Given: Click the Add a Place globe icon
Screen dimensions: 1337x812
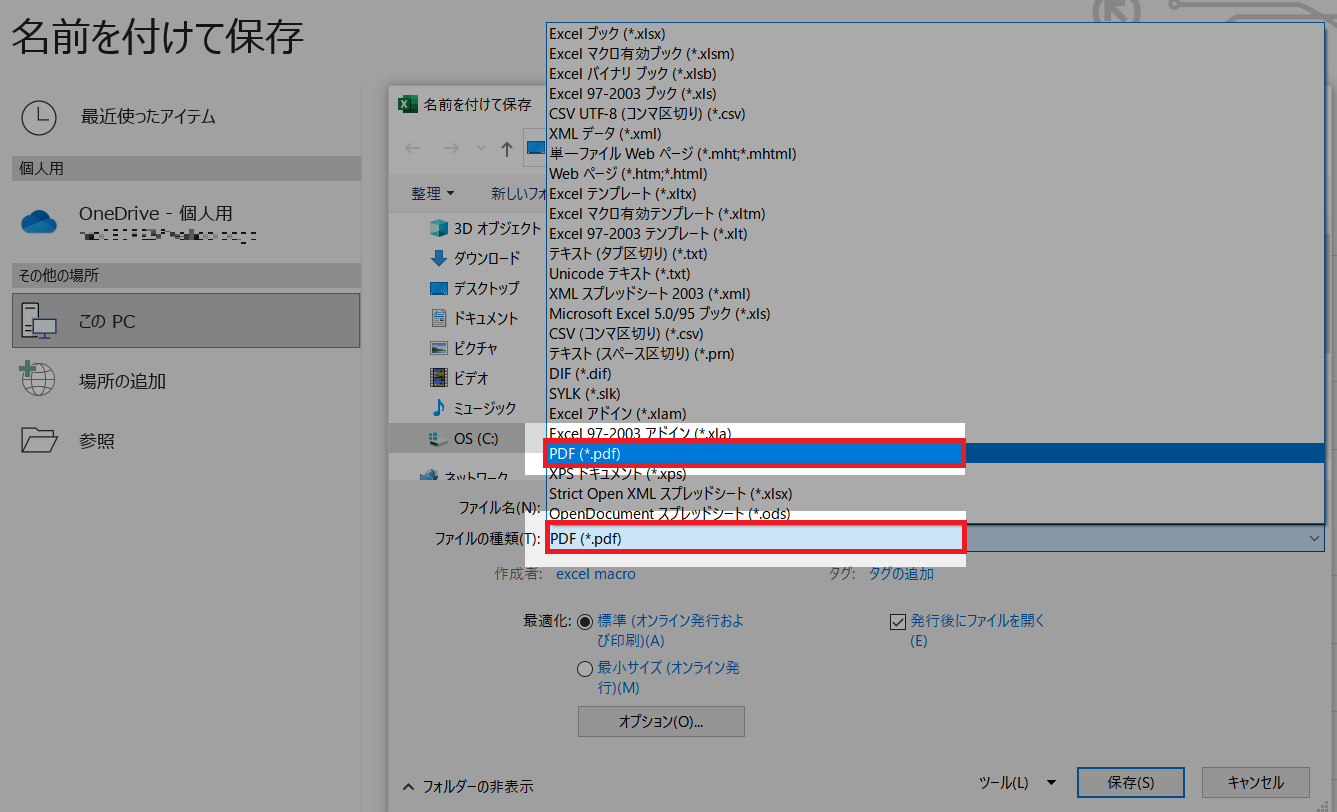Looking at the screenshot, I should point(39,380).
